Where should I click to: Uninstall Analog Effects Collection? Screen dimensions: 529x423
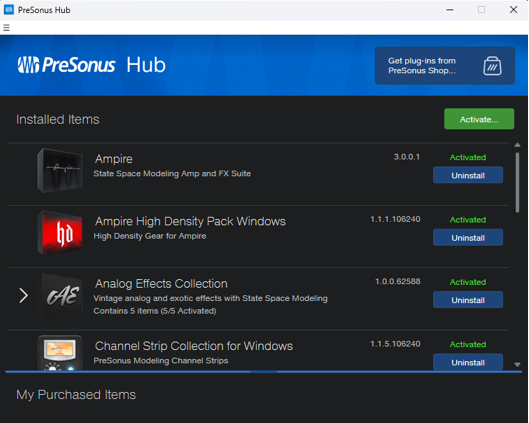pyautogui.click(x=468, y=300)
